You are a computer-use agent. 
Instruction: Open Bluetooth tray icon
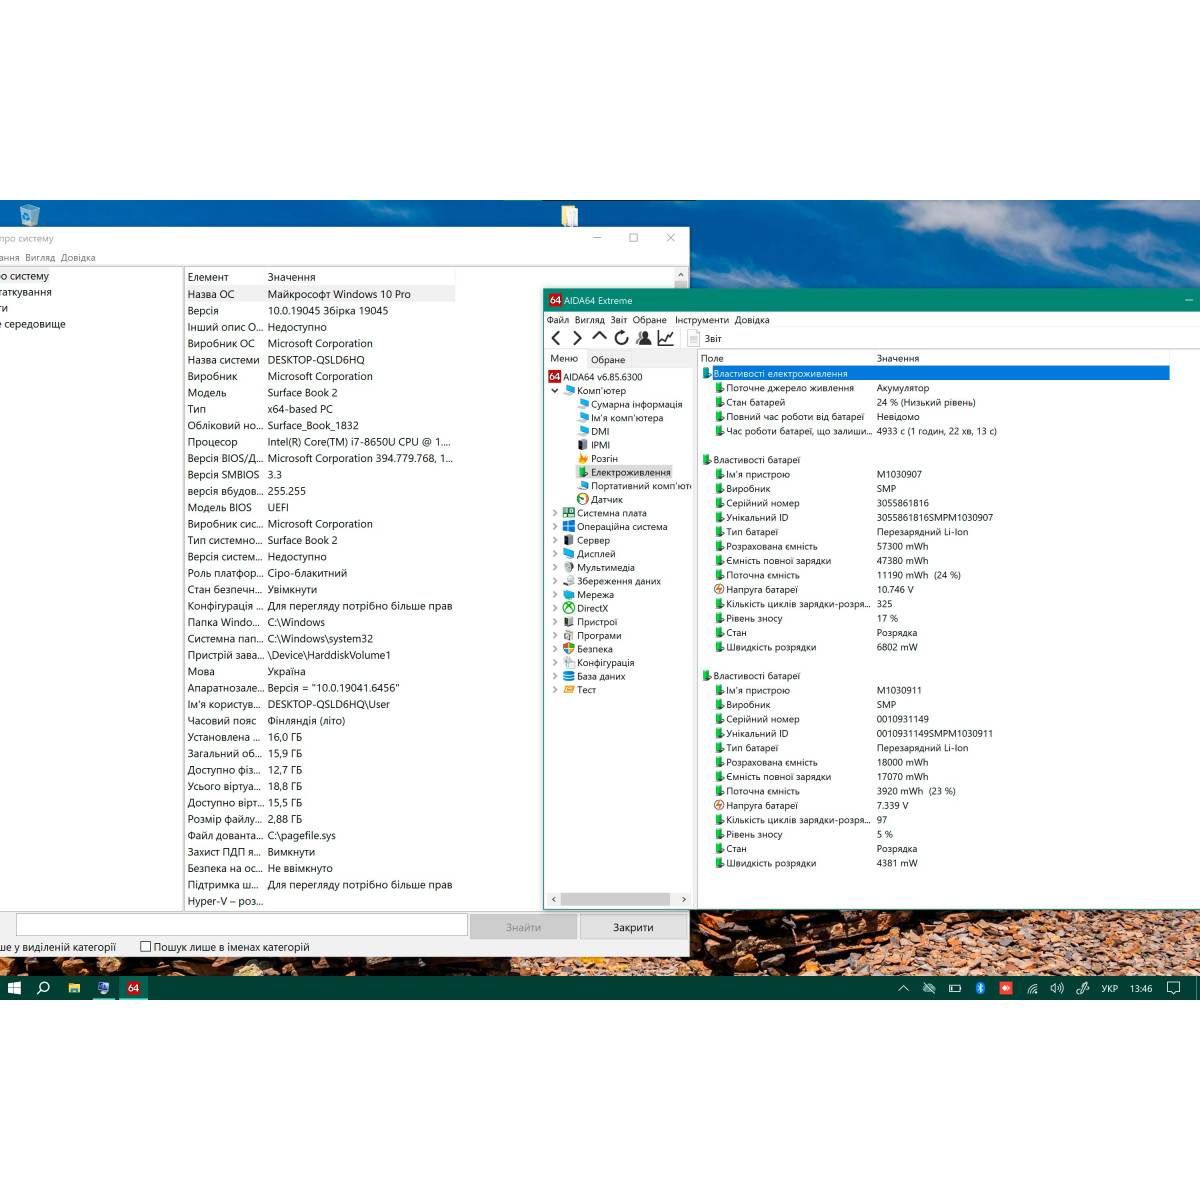[980, 988]
